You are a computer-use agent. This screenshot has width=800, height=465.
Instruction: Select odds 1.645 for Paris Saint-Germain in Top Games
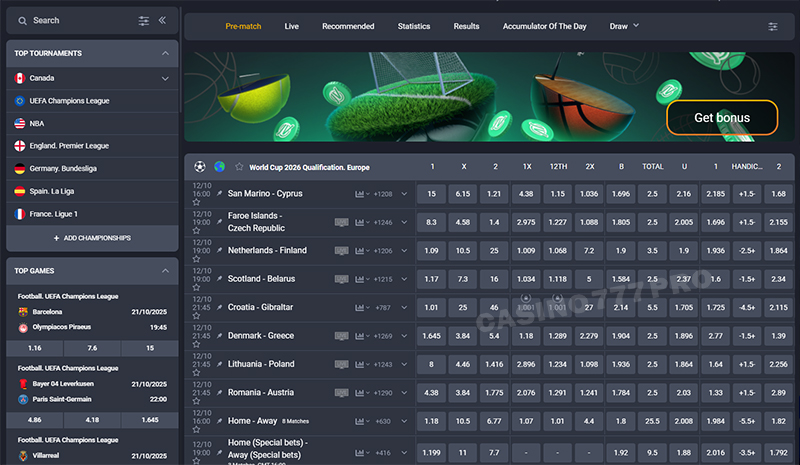(150, 420)
